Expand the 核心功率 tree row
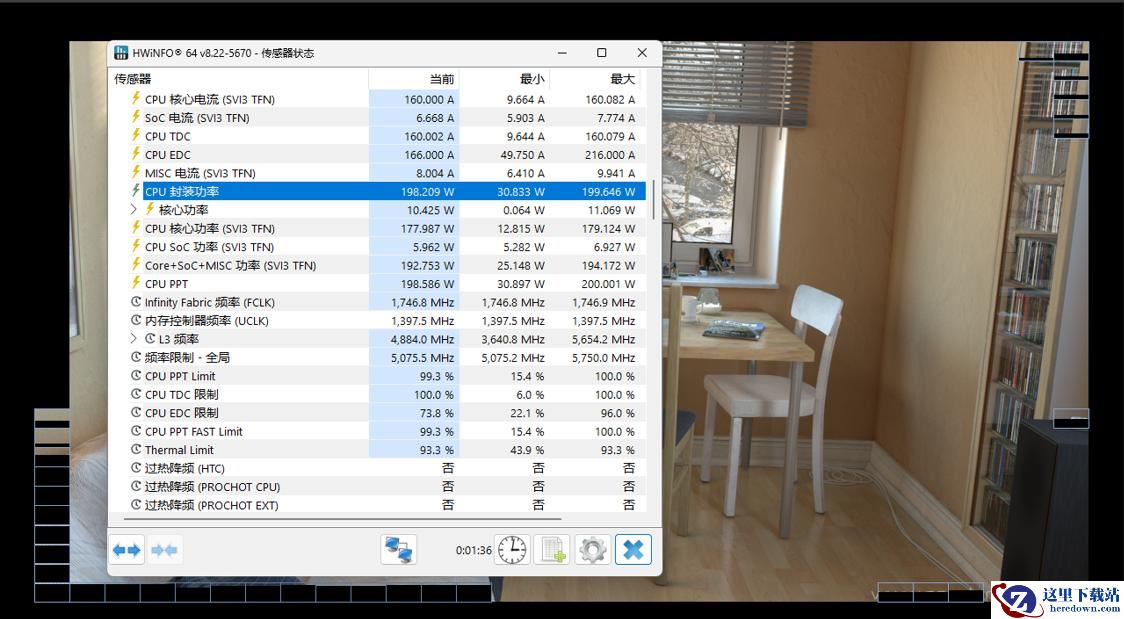Screen dimensions: 1124x619 tap(134, 210)
